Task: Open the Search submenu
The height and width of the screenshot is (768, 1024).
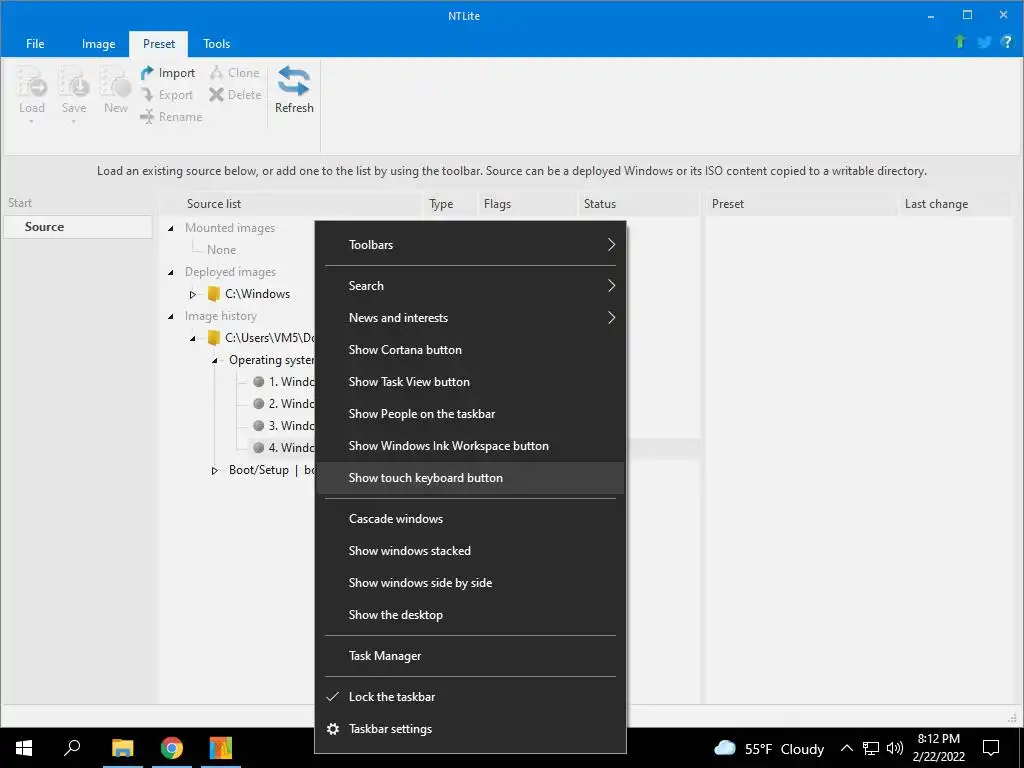Action: click(x=470, y=286)
